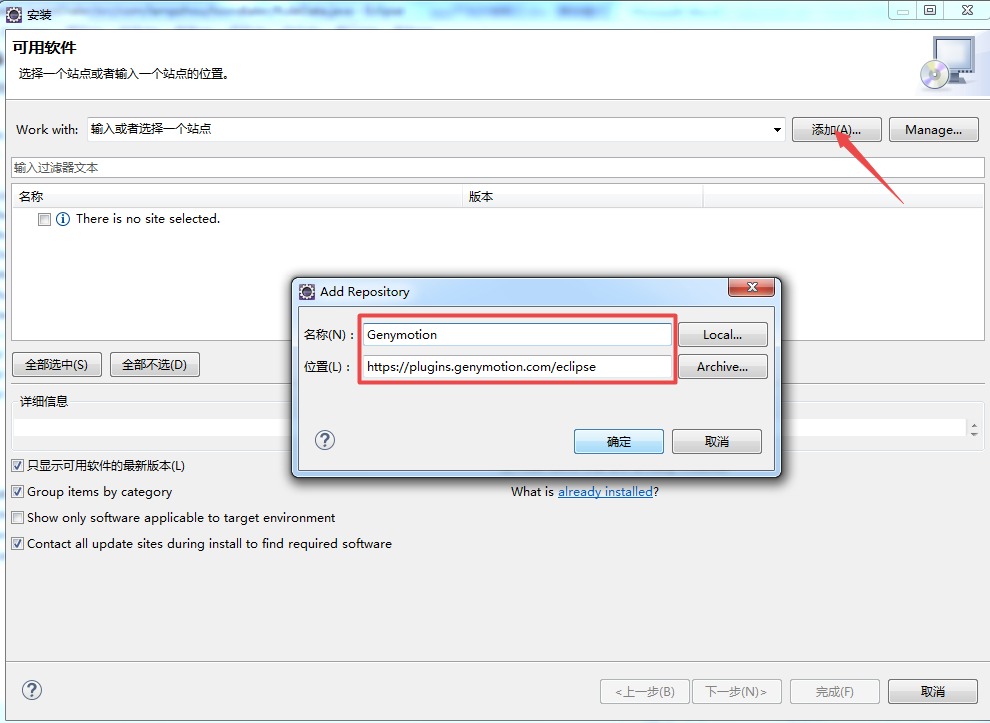Click the Eclipse icon in Add Repository title
The height and width of the screenshot is (723, 990).
pyautogui.click(x=307, y=292)
